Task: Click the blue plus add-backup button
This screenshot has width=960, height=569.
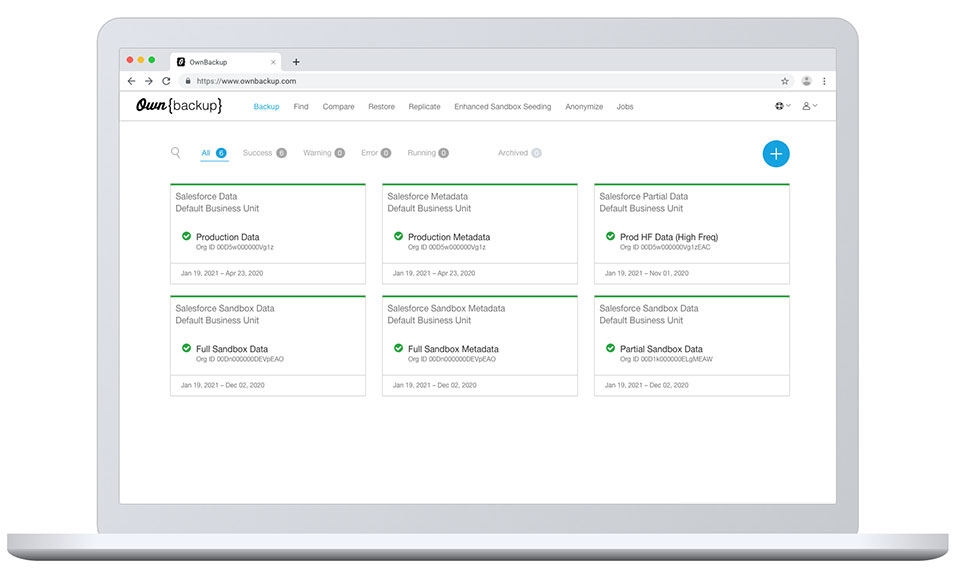Action: [776, 154]
